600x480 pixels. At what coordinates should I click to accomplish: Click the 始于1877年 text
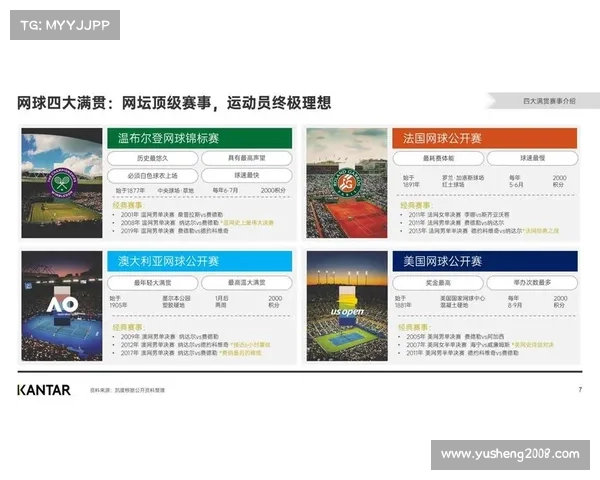click(x=130, y=190)
